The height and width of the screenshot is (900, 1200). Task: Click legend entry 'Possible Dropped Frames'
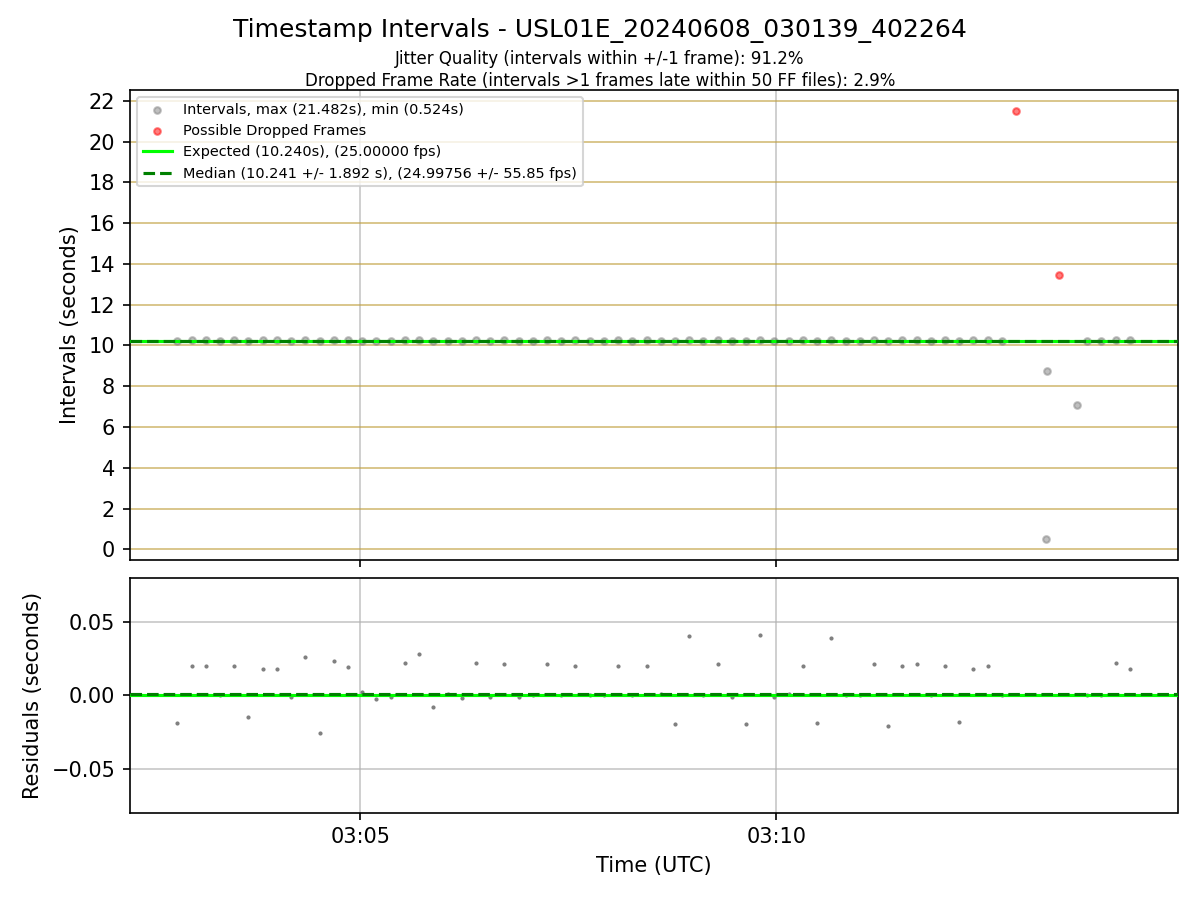tap(274, 130)
